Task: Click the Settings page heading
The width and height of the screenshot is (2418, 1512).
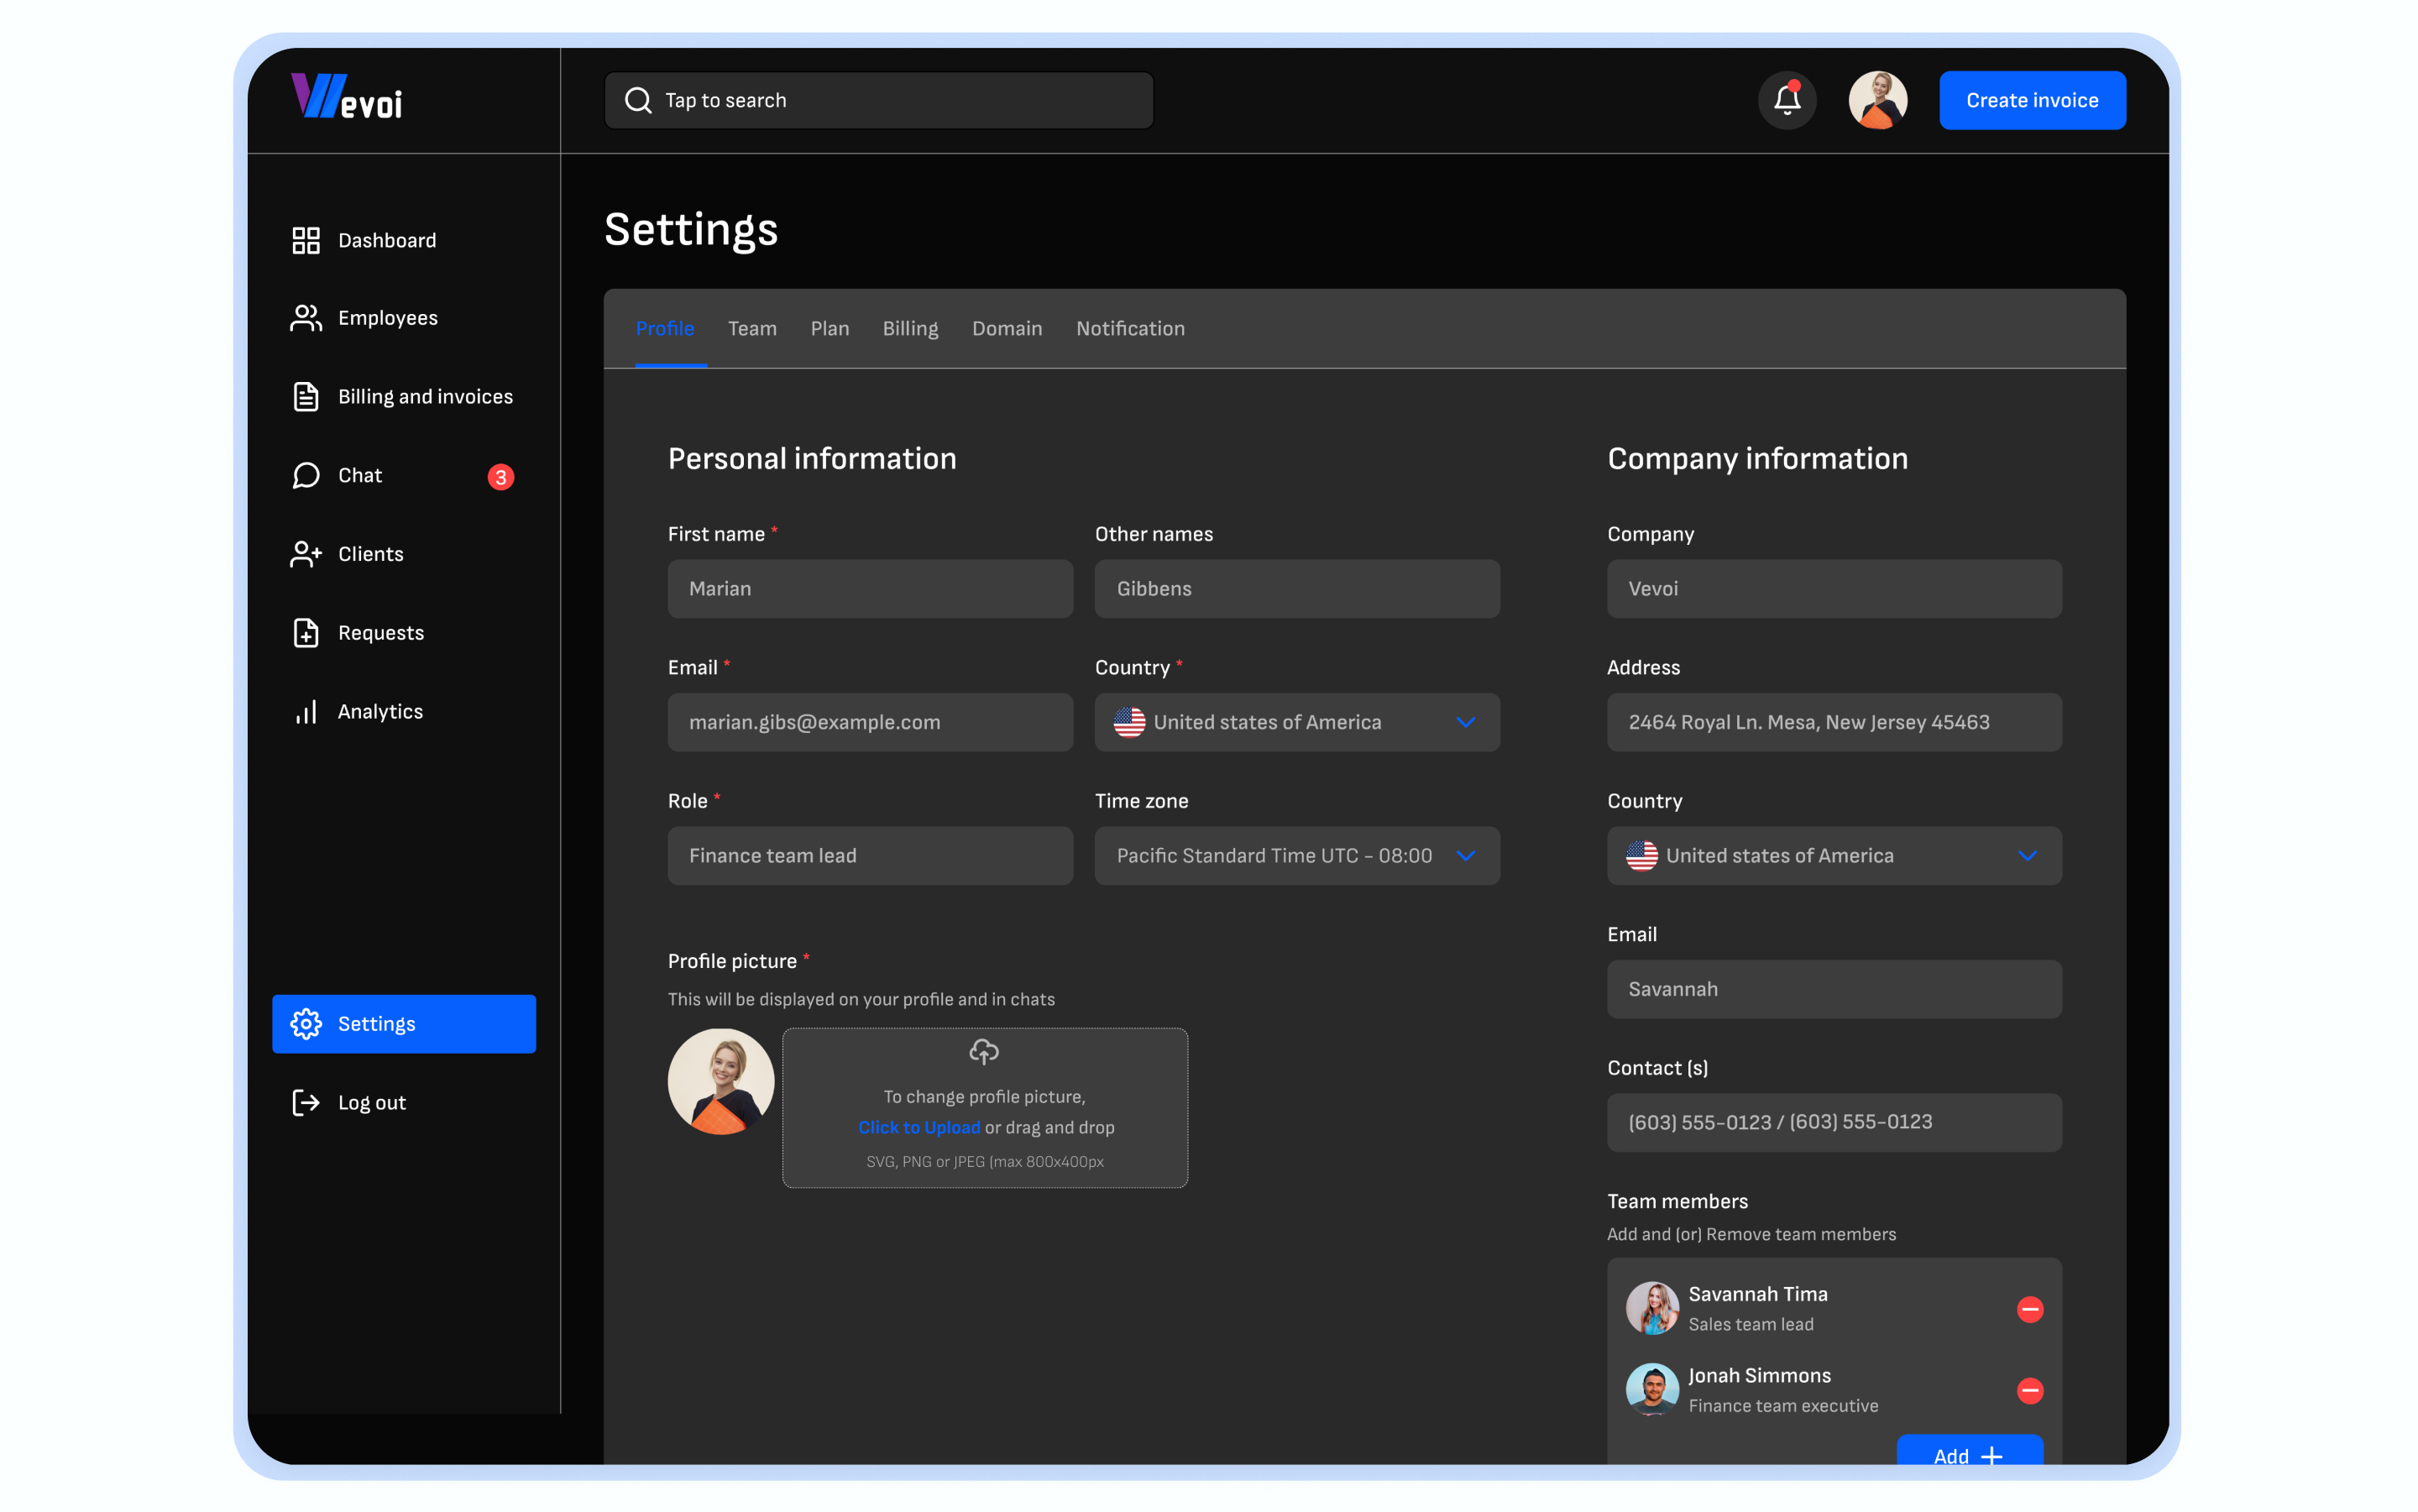Action: [x=691, y=230]
